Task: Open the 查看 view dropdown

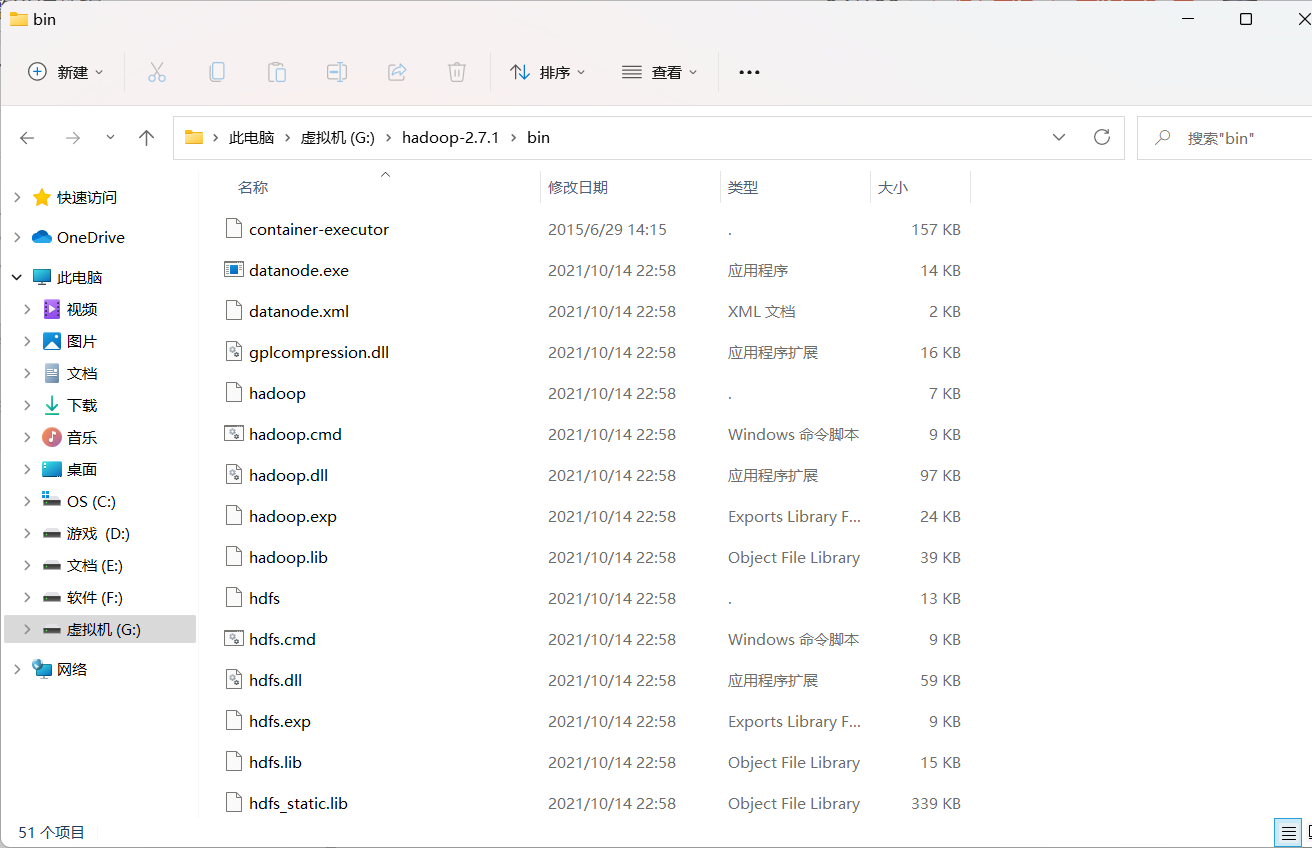Action: click(x=660, y=72)
